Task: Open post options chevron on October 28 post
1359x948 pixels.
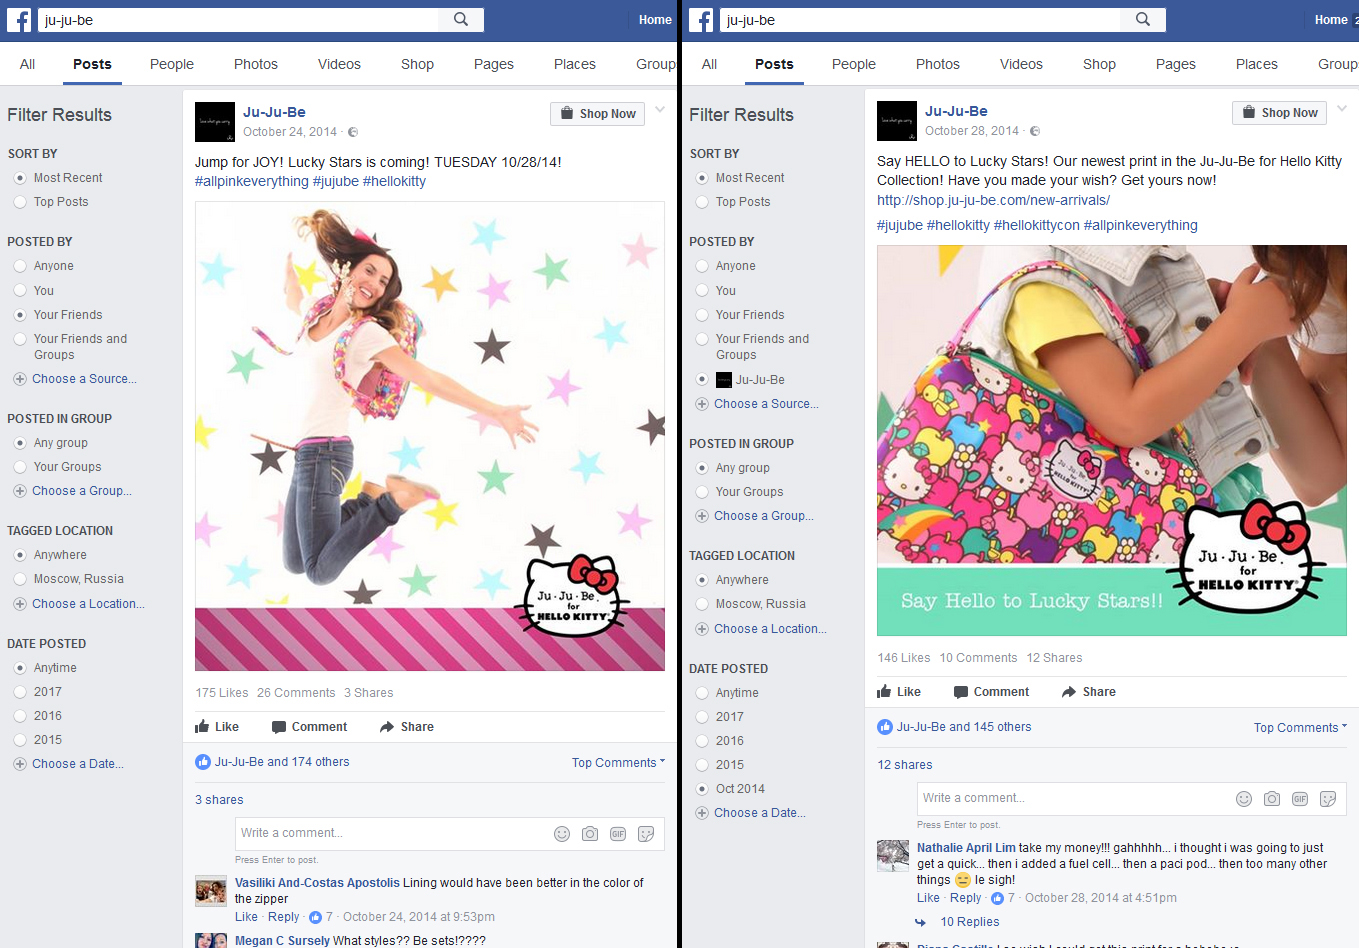Action: pyautogui.click(x=1342, y=109)
